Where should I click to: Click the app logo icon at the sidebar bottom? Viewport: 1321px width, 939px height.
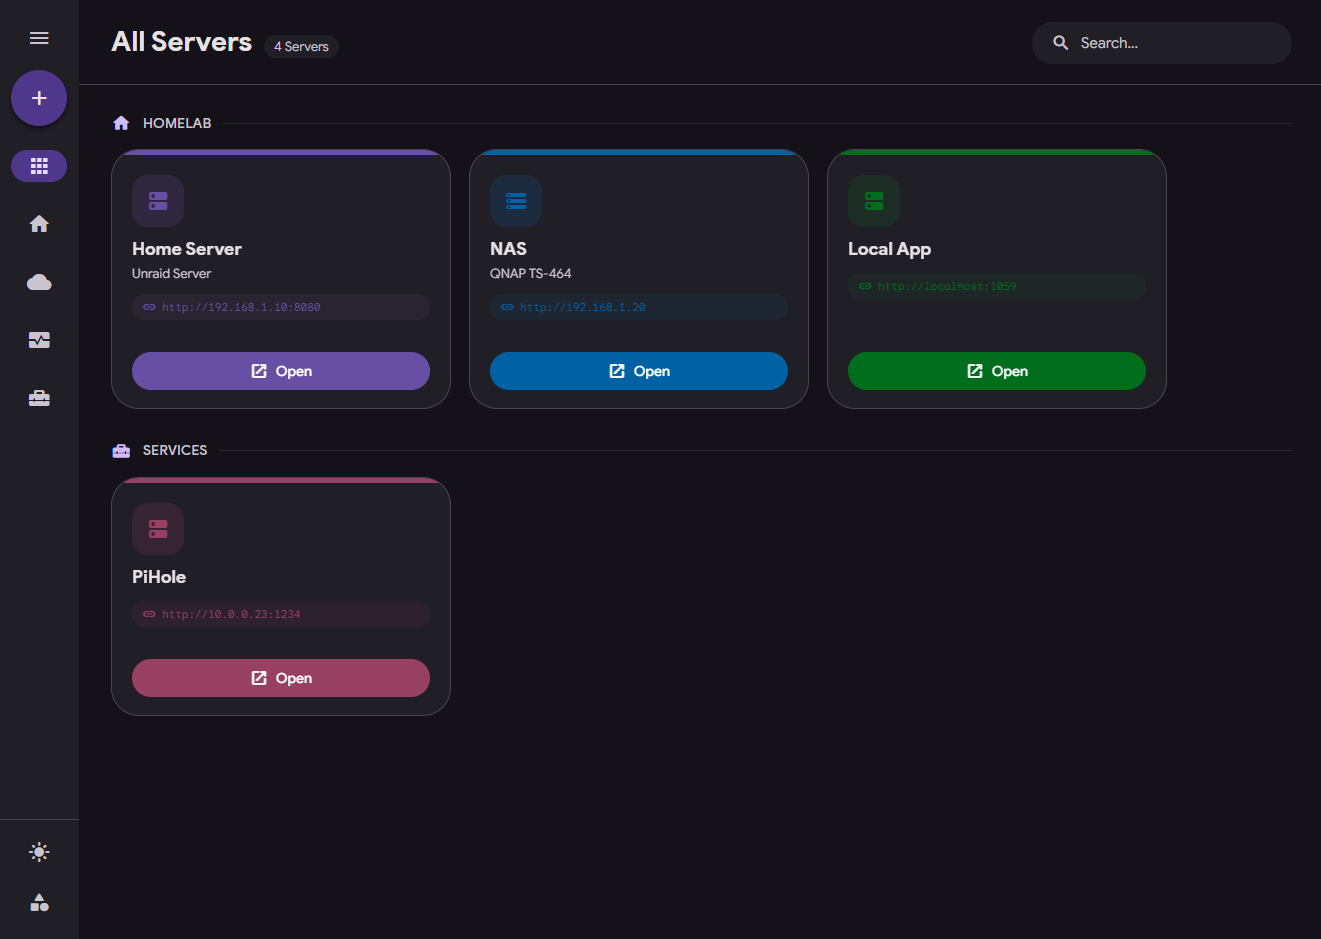click(x=38, y=902)
